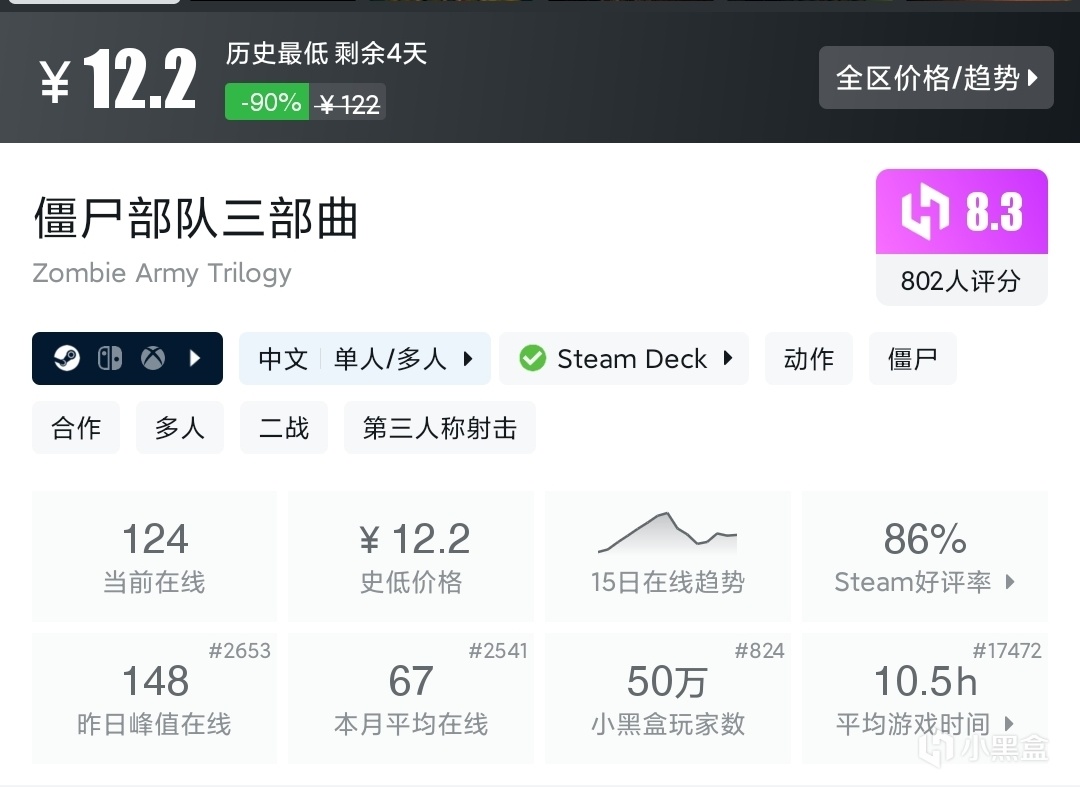Open the 802人评分 rating panel

tap(961, 281)
